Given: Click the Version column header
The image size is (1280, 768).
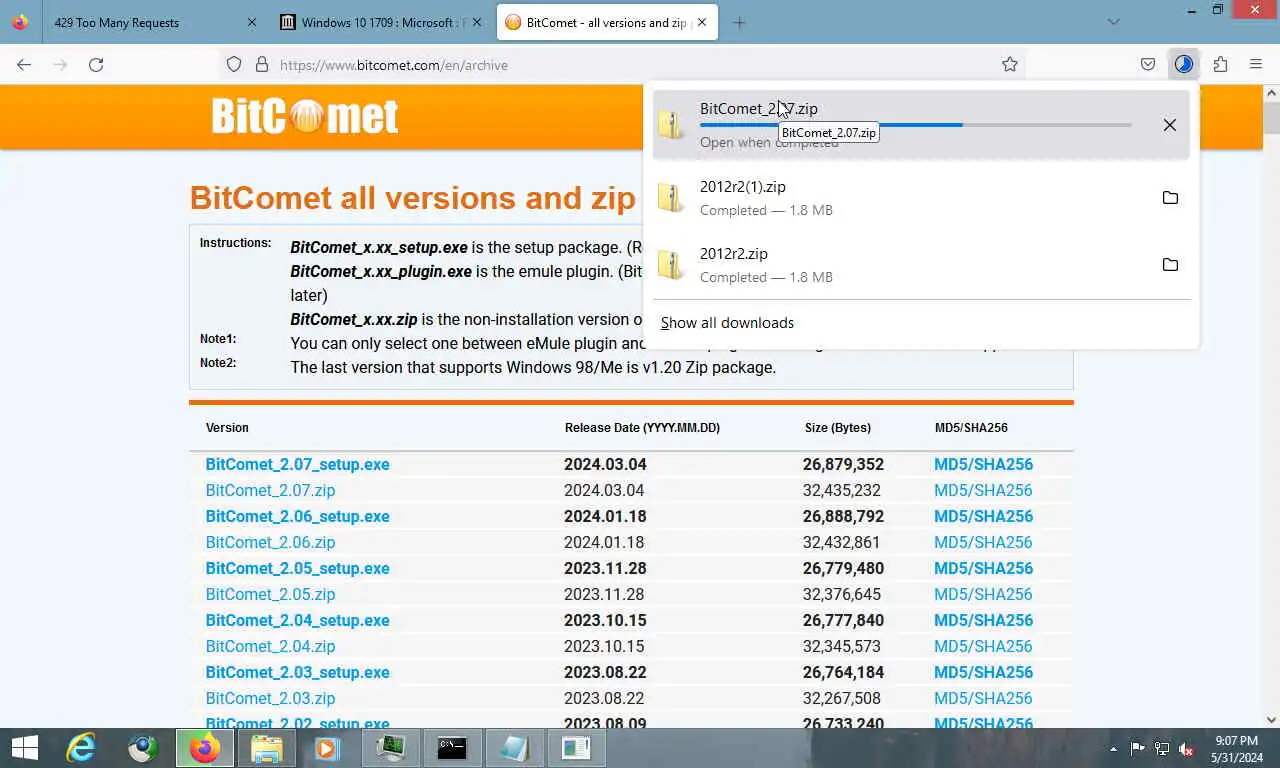Looking at the screenshot, I should pyautogui.click(x=227, y=427).
